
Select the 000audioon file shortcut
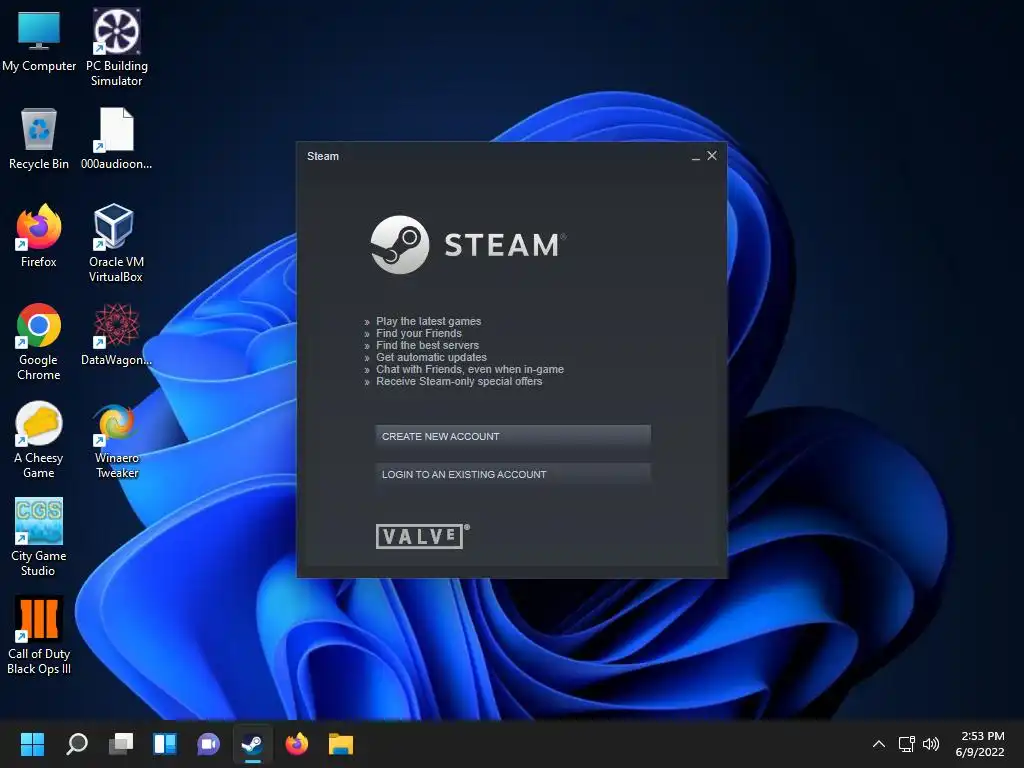(116, 138)
